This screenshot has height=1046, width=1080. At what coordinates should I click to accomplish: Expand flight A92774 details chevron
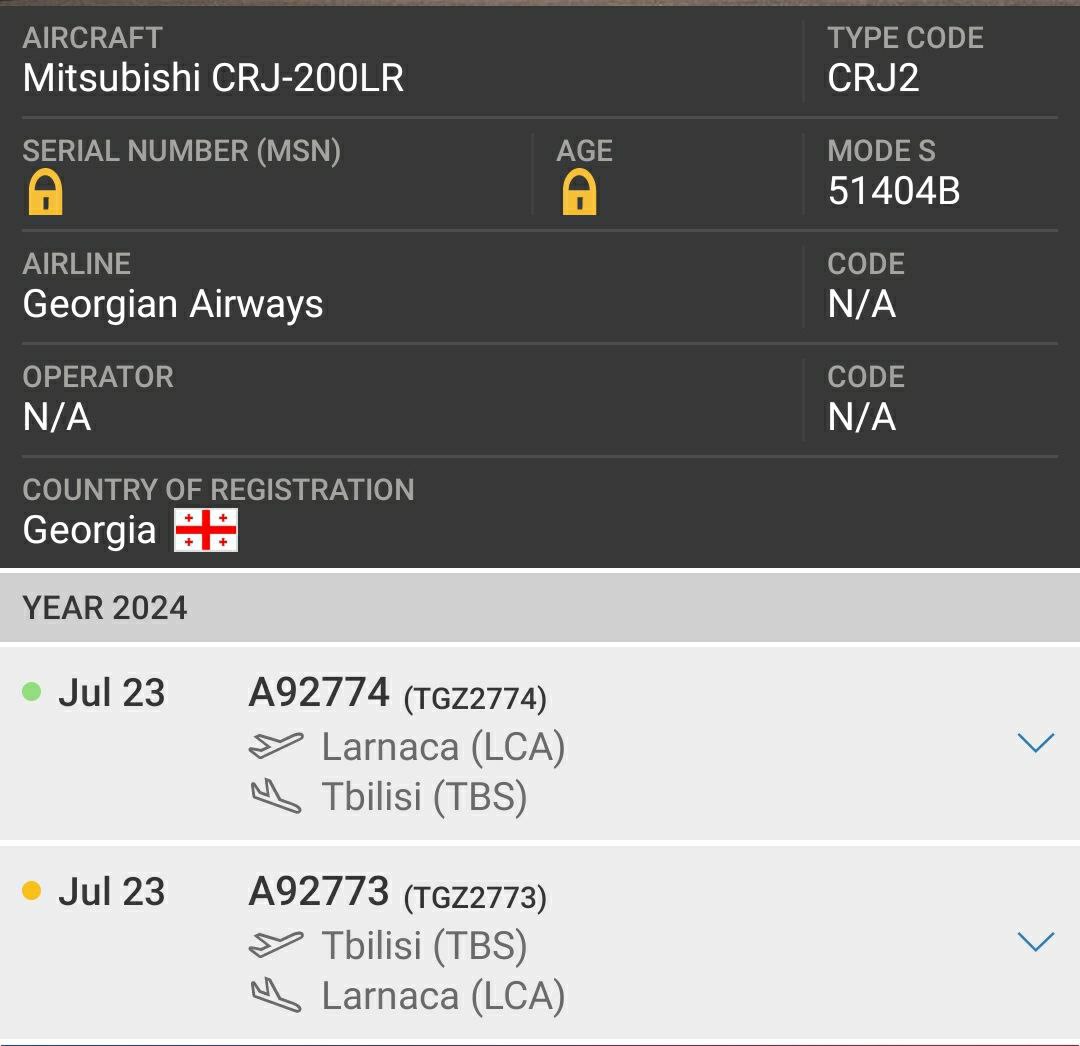(1035, 742)
